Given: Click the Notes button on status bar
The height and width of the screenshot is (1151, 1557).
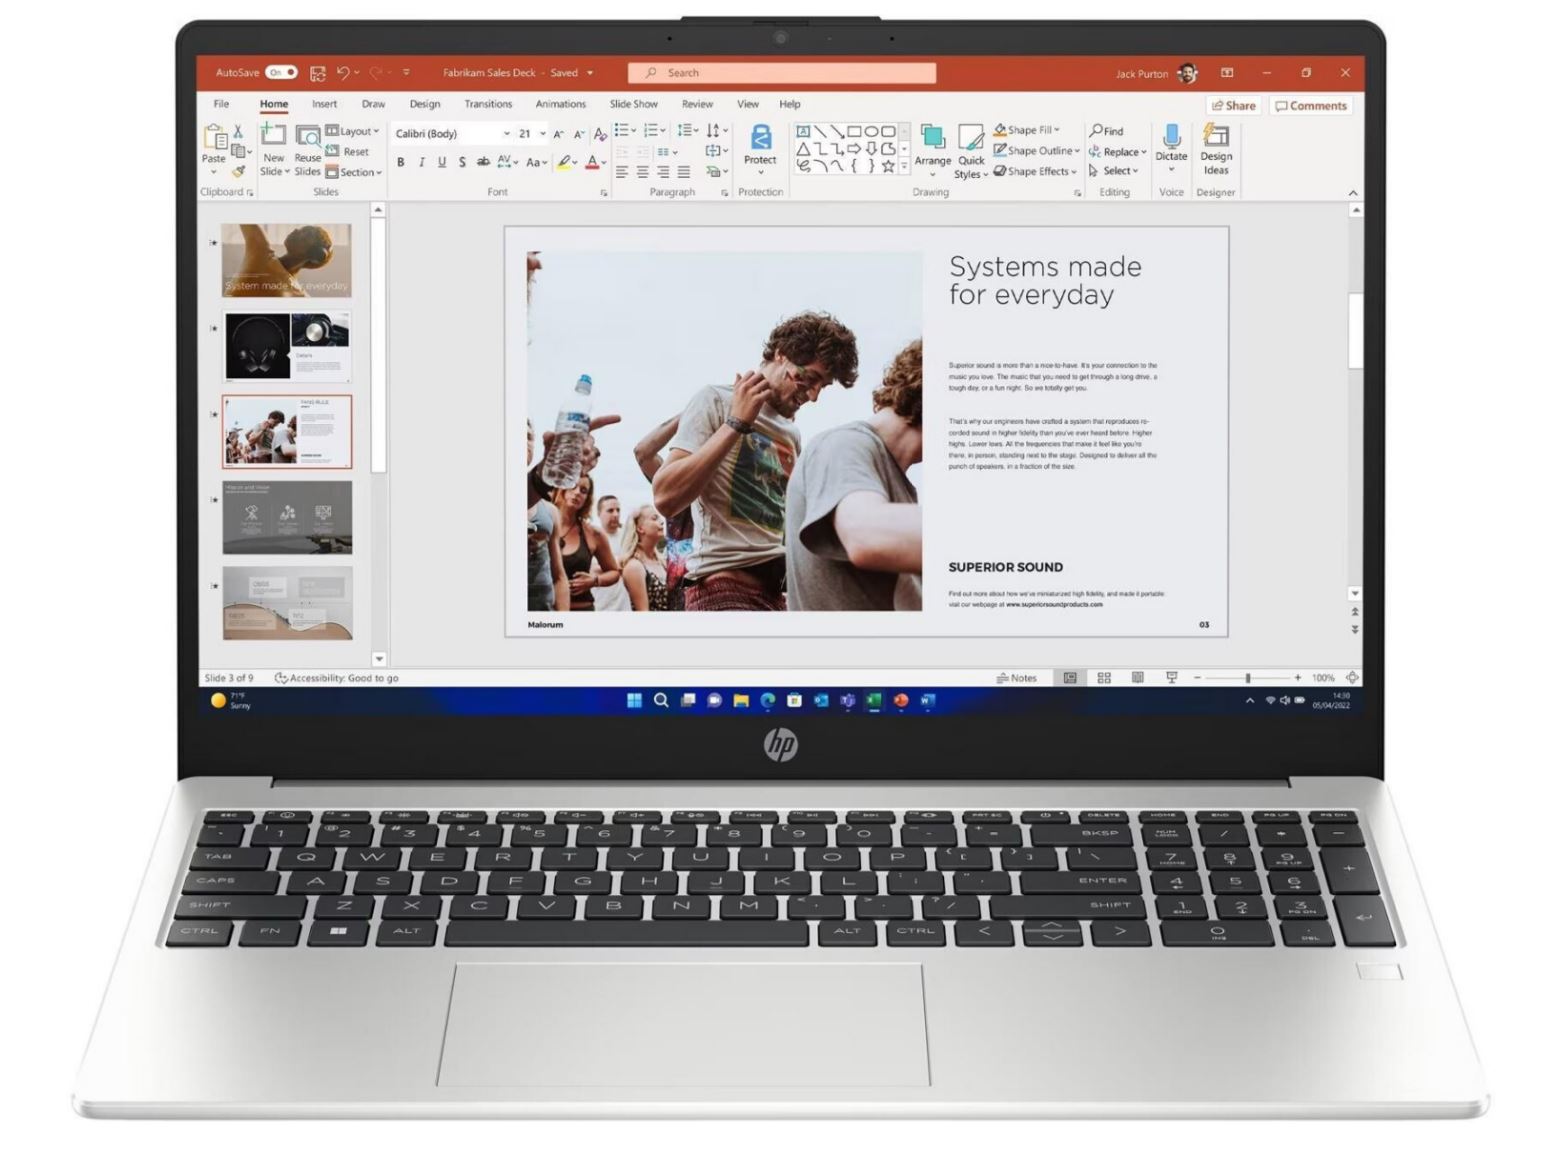Looking at the screenshot, I should (x=1019, y=677).
